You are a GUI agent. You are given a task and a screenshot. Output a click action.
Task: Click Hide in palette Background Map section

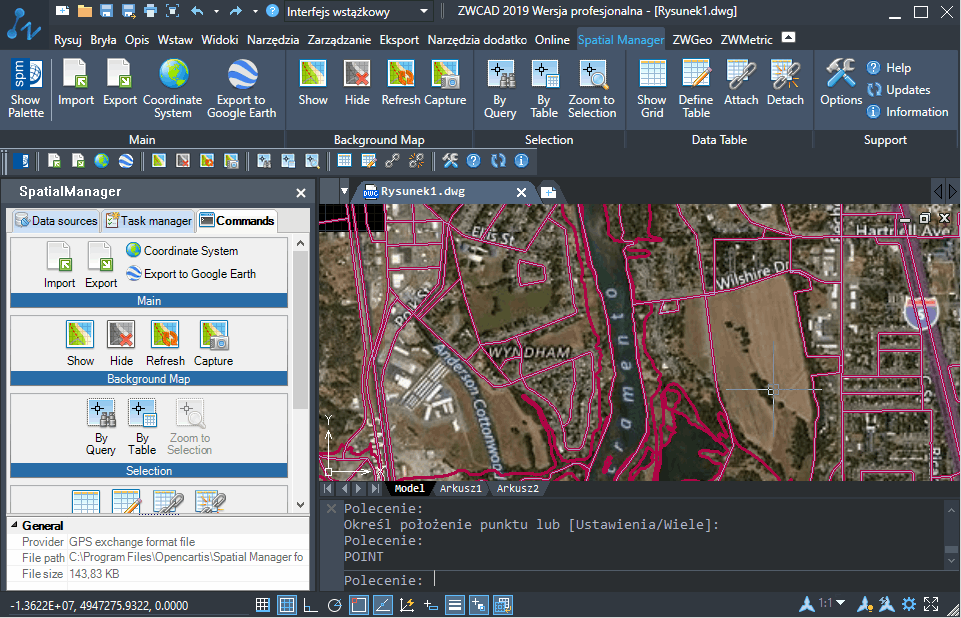pos(121,343)
